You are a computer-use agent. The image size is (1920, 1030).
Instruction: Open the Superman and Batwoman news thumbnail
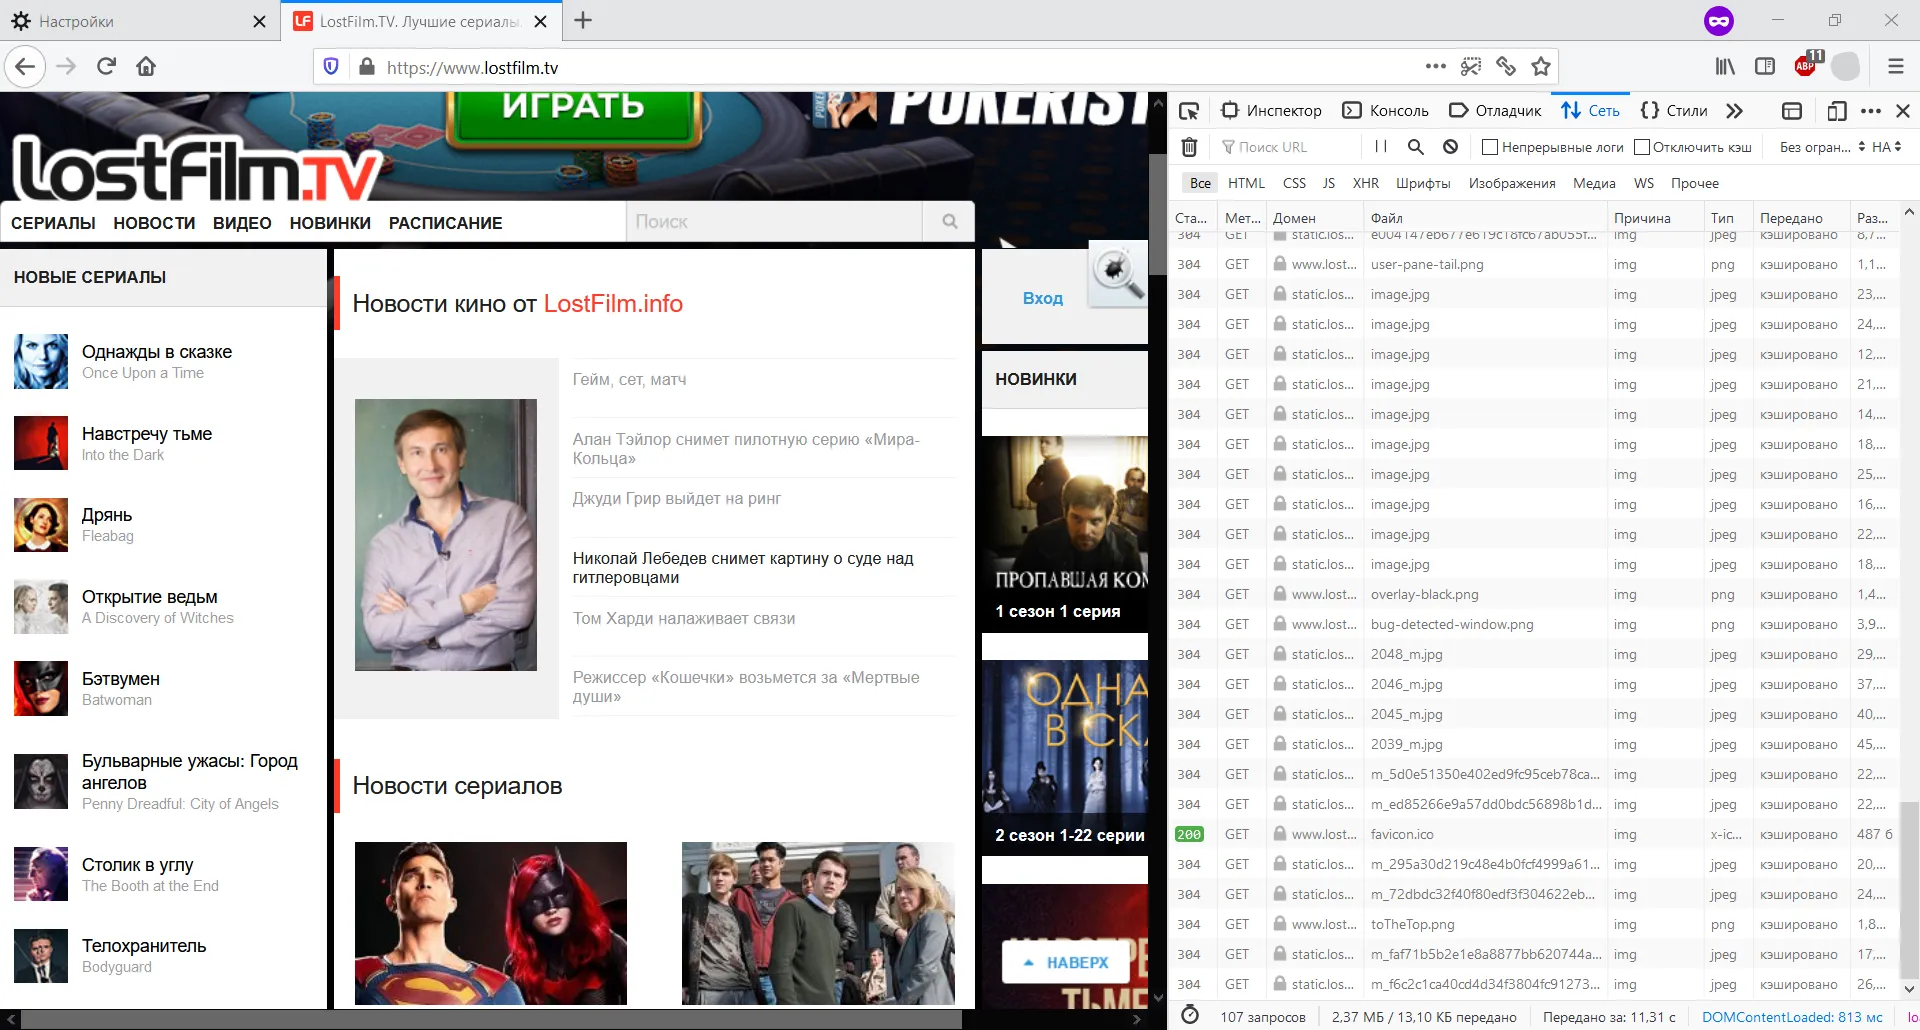click(x=491, y=923)
